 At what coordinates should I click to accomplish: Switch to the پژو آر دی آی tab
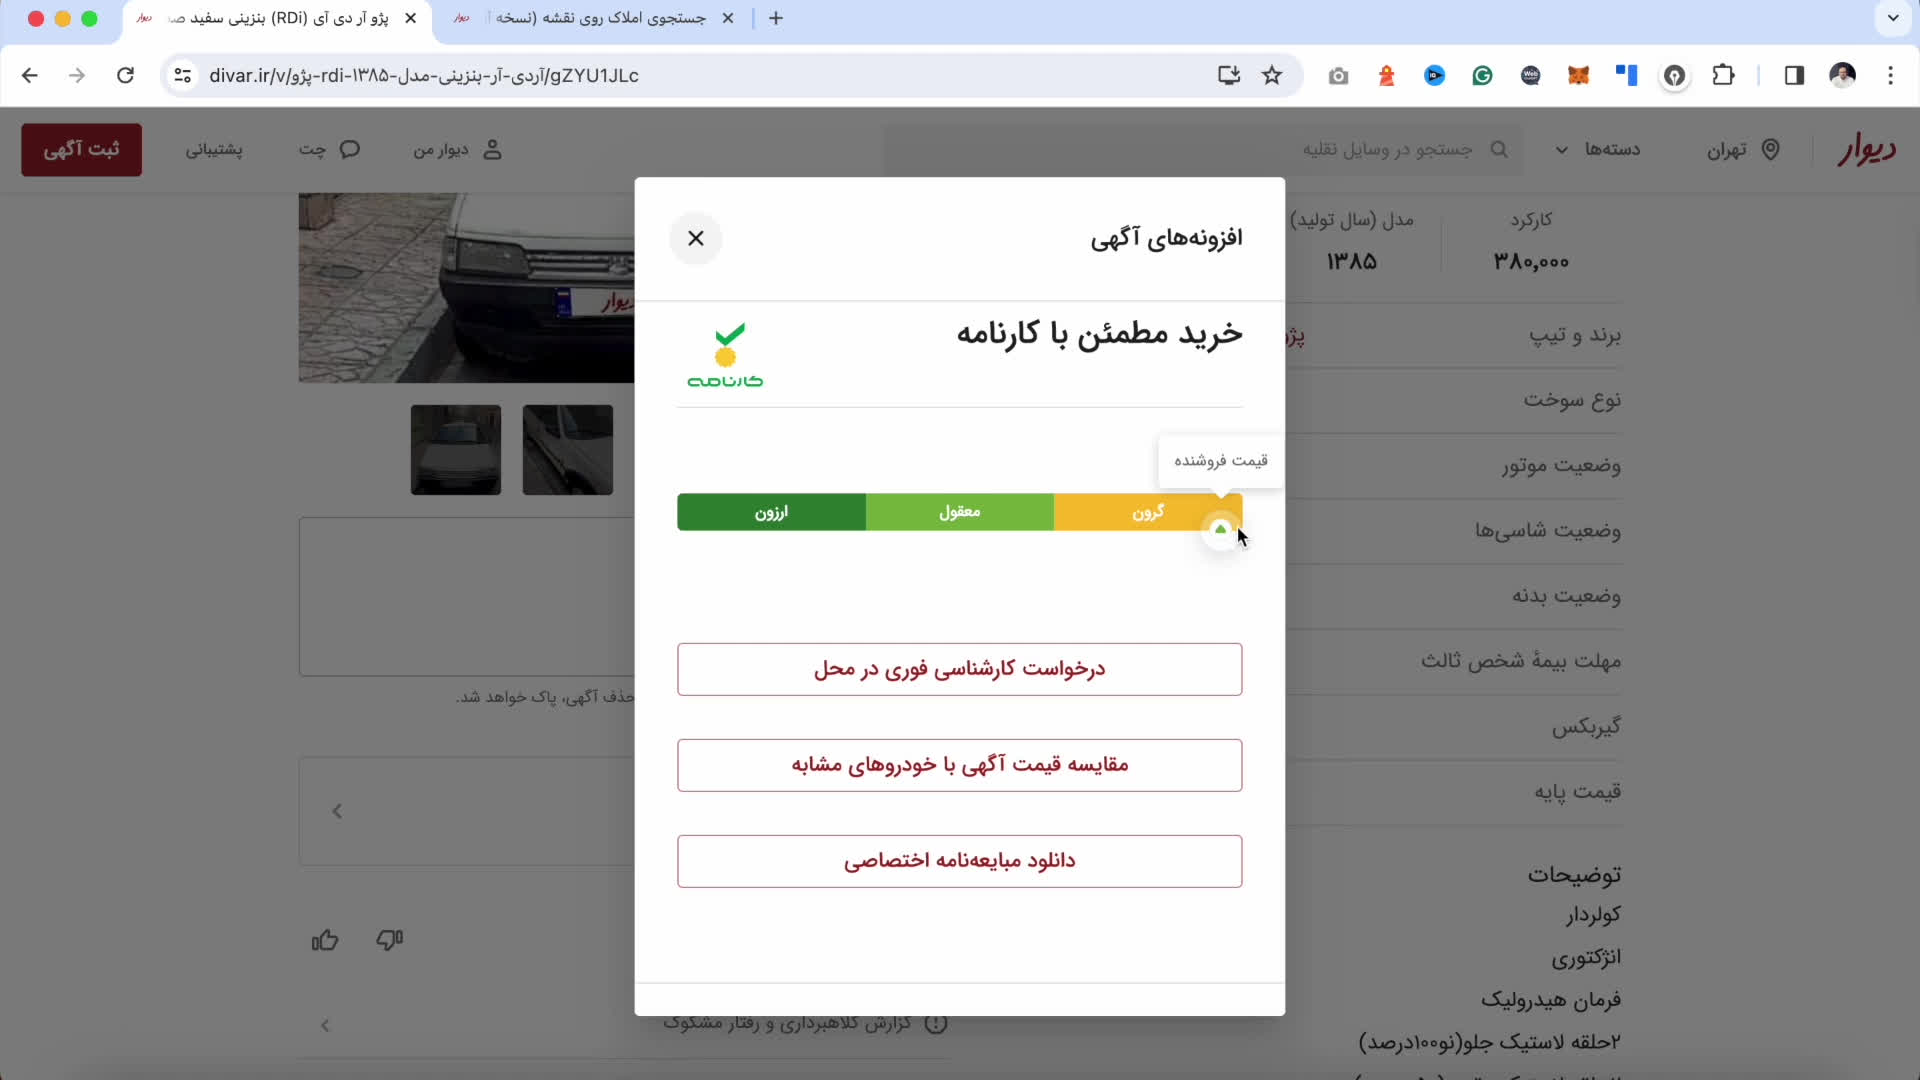pyautogui.click(x=278, y=18)
